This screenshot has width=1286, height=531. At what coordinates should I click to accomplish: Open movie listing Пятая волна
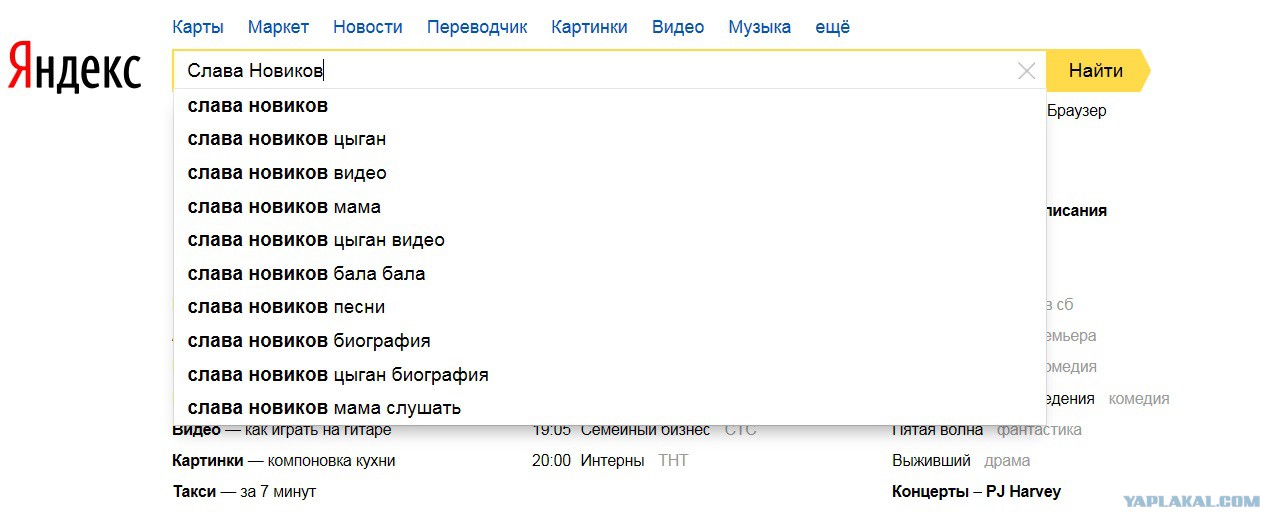pyautogui.click(x=987, y=430)
